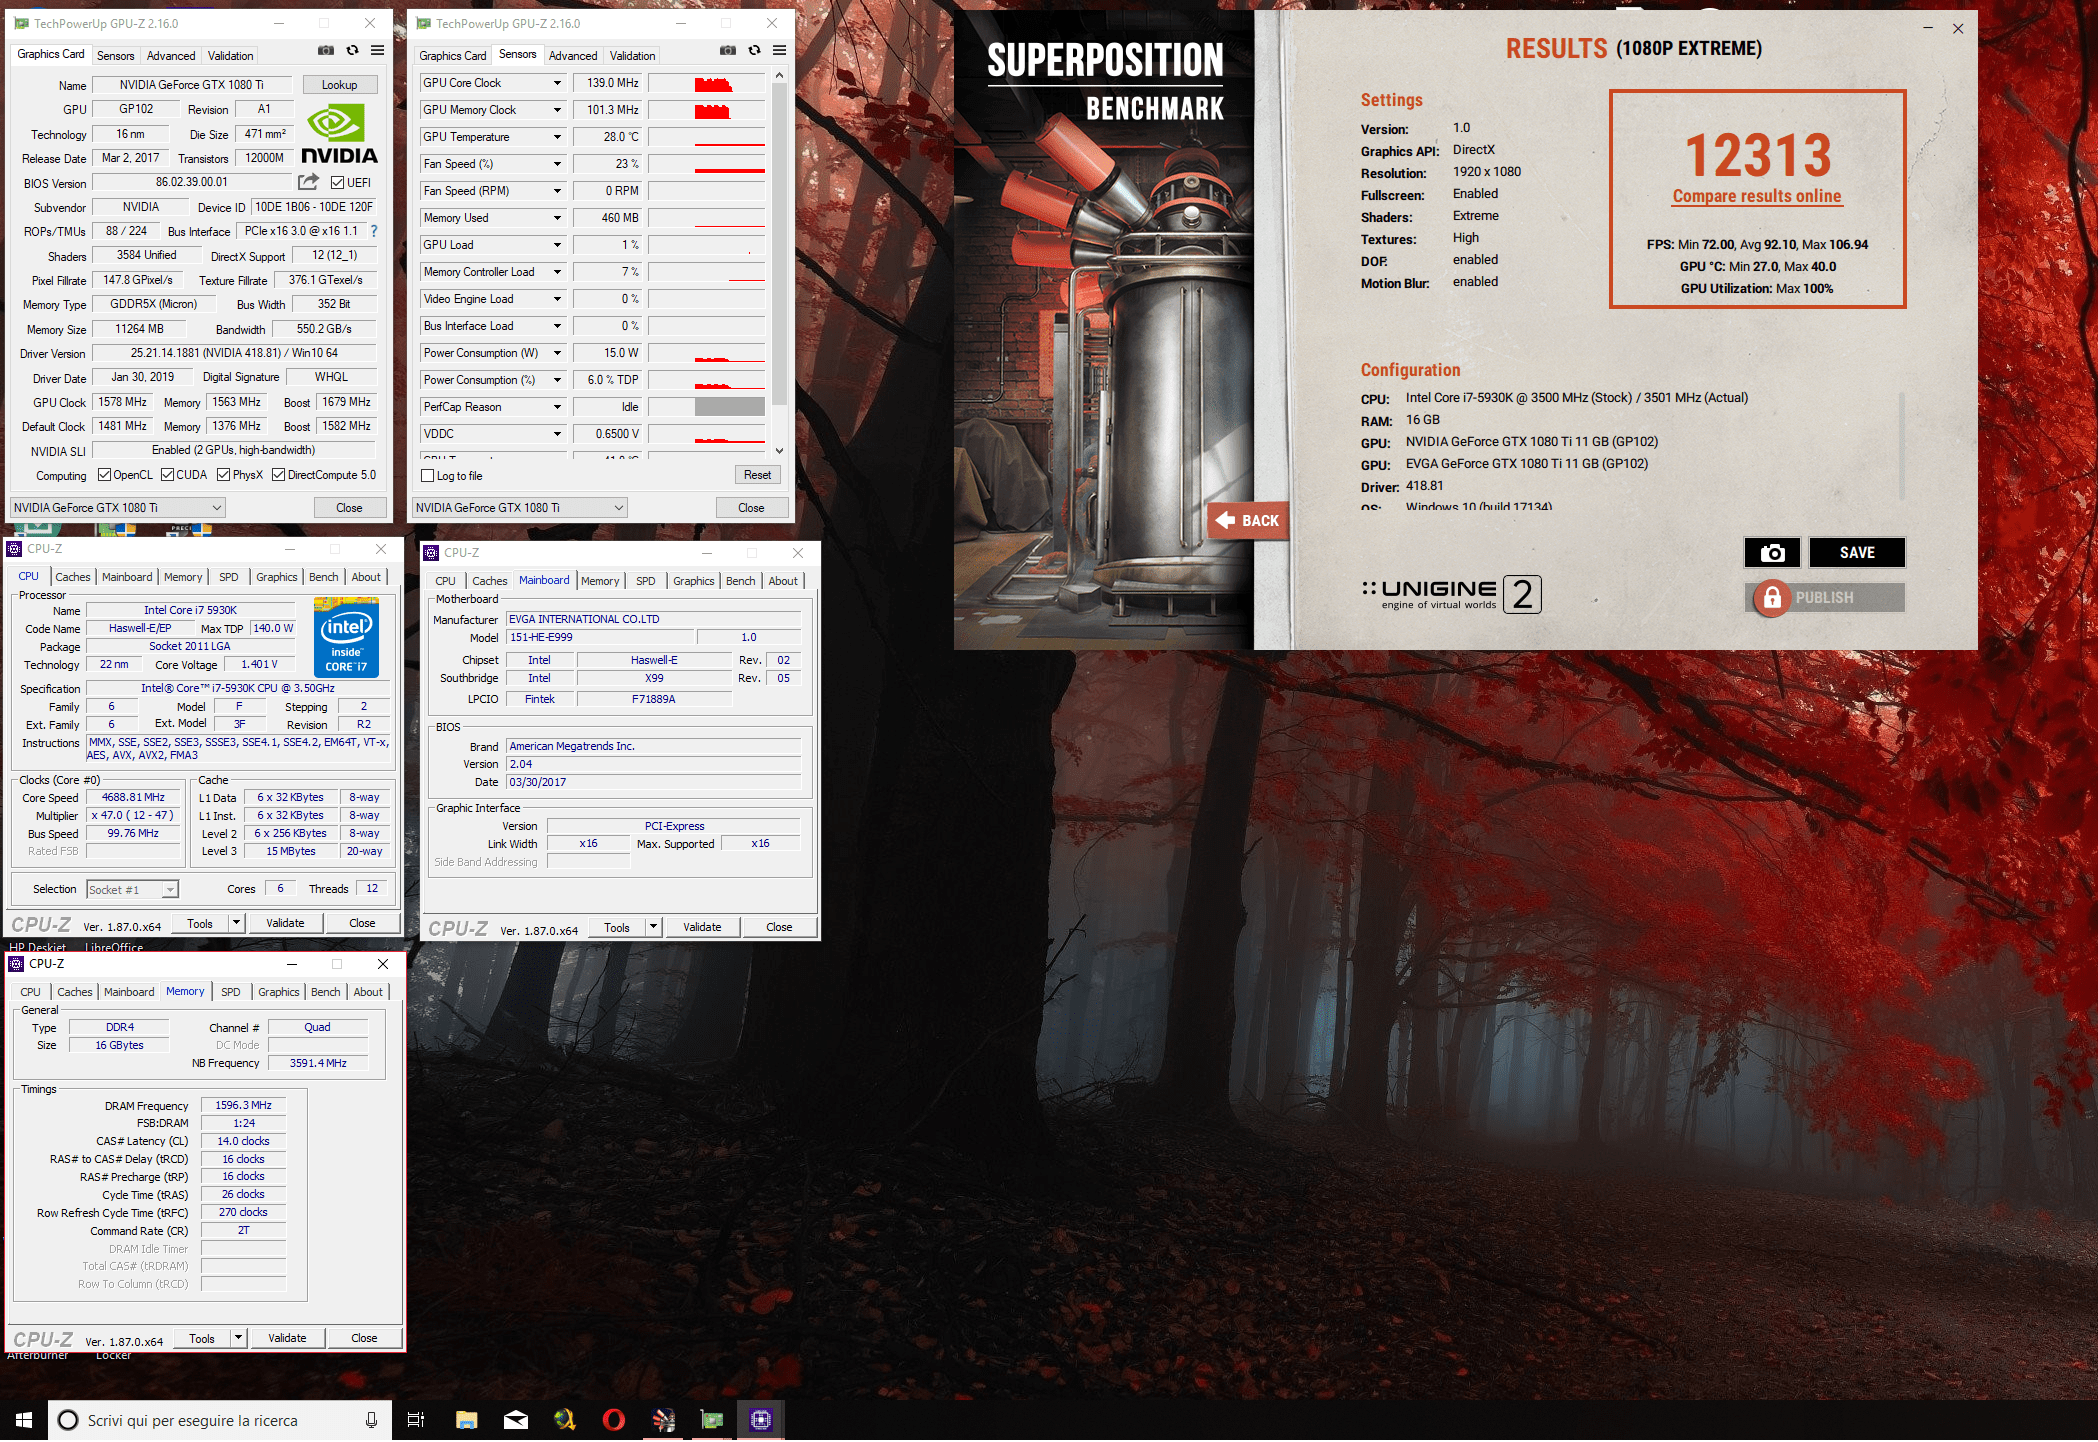Toggle the DirectCompute 5.0 checkbox
The height and width of the screenshot is (1442, 2098).
[x=279, y=475]
